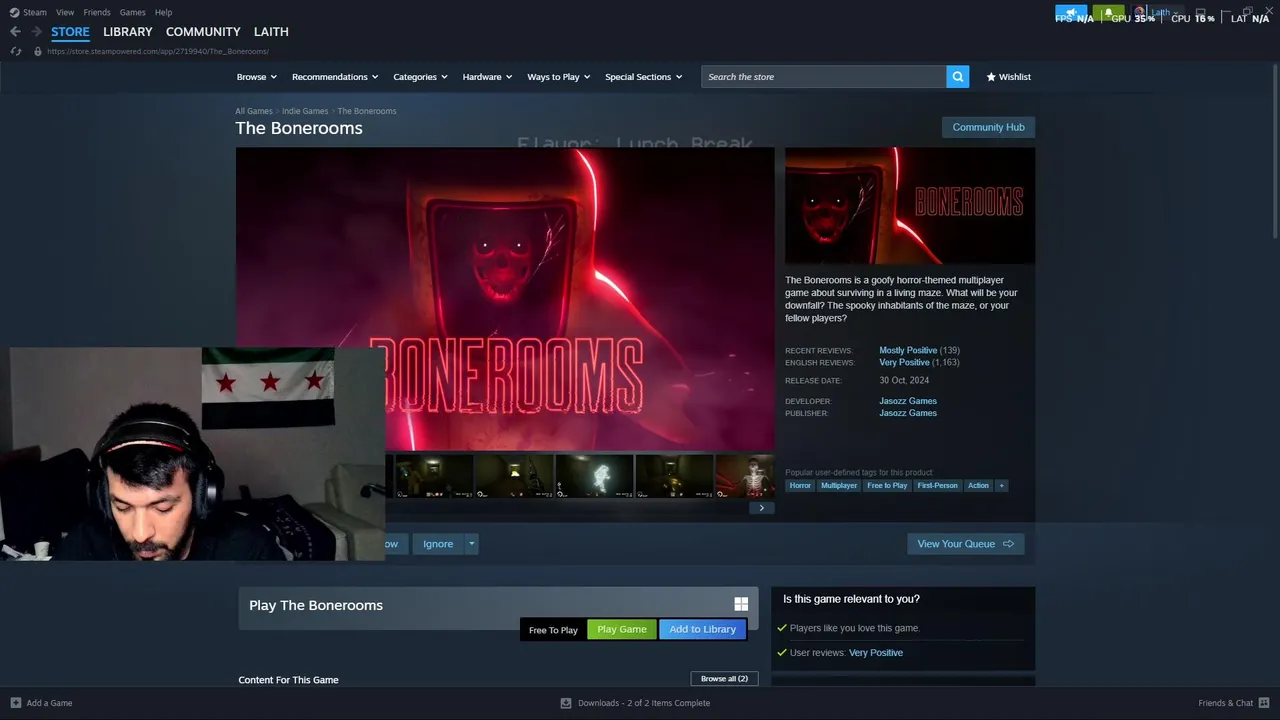Viewport: 1280px width, 720px height.
Task: Click the Ignore button
Action: pos(438,544)
